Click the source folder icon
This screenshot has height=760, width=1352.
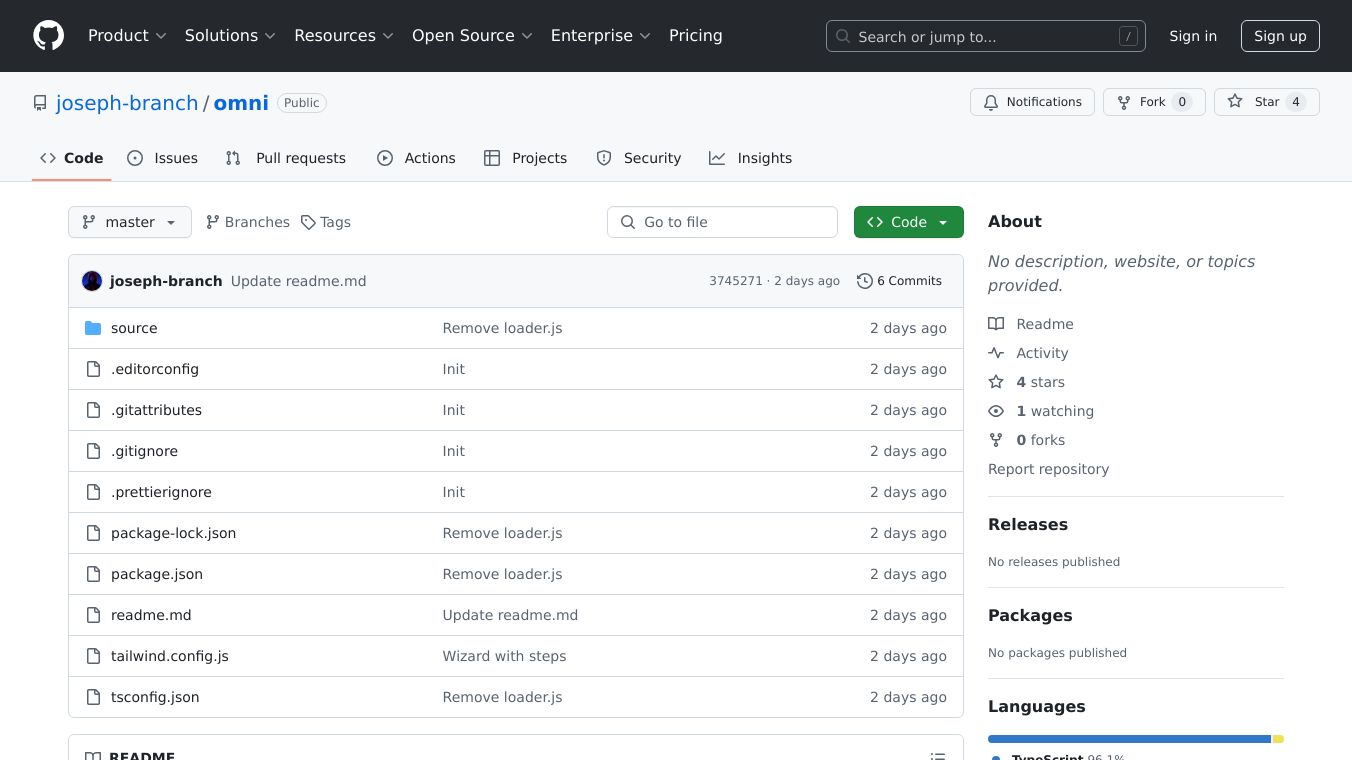93,328
